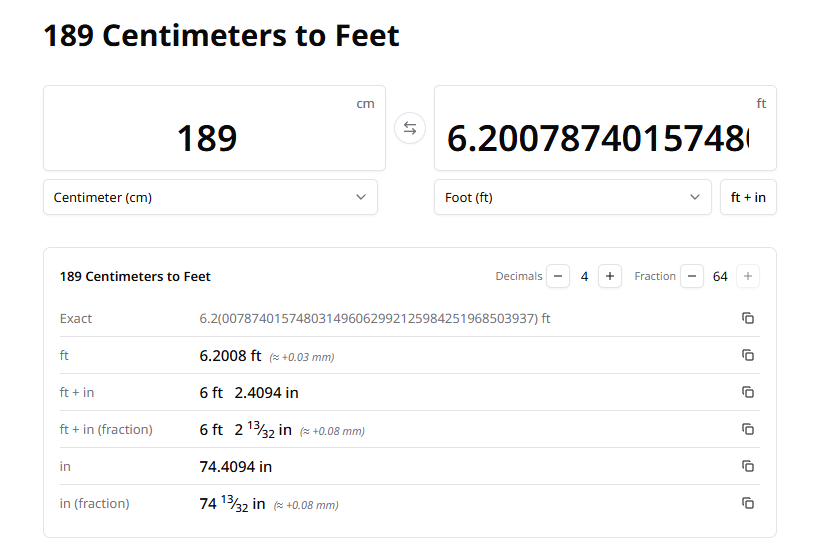Edit the 189 cm input field
Viewport: 837px width, 545px height.
[215, 128]
